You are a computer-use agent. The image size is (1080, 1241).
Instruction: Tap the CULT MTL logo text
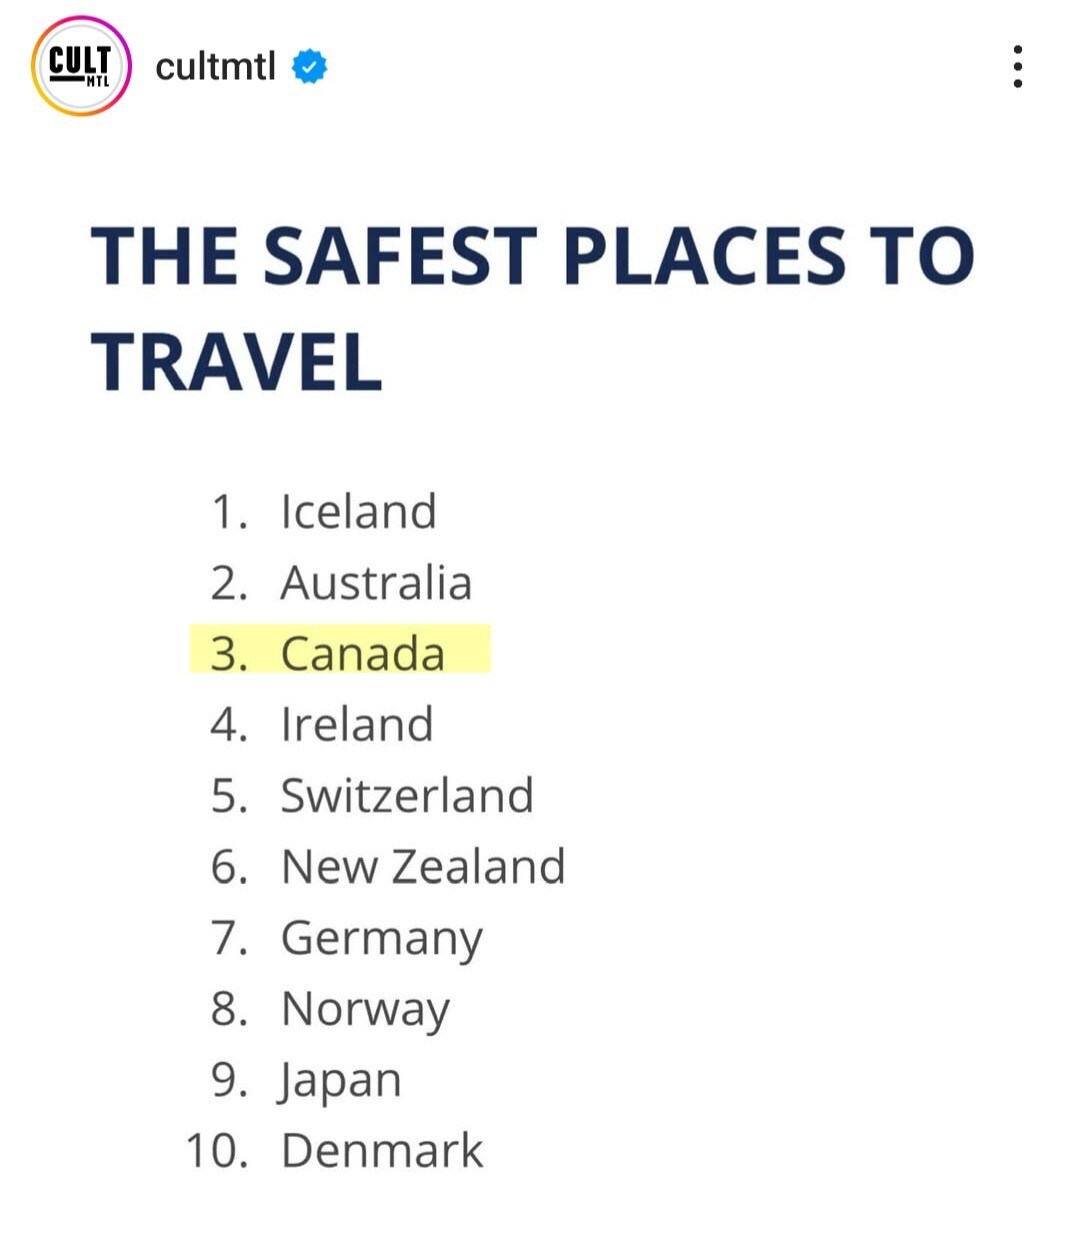pos(80,64)
